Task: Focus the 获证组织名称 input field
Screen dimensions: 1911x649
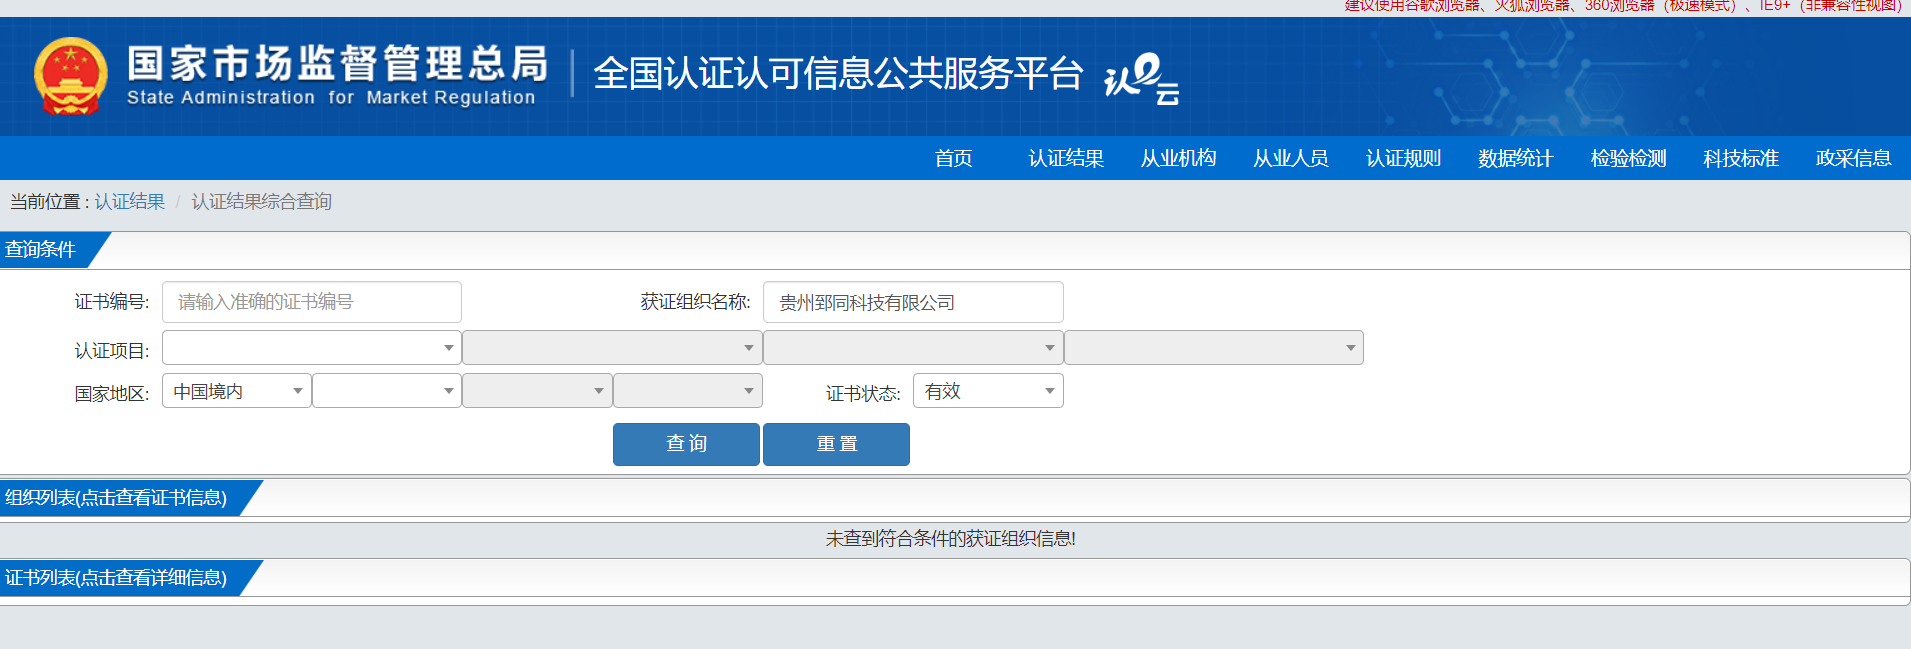Action: 913,302
